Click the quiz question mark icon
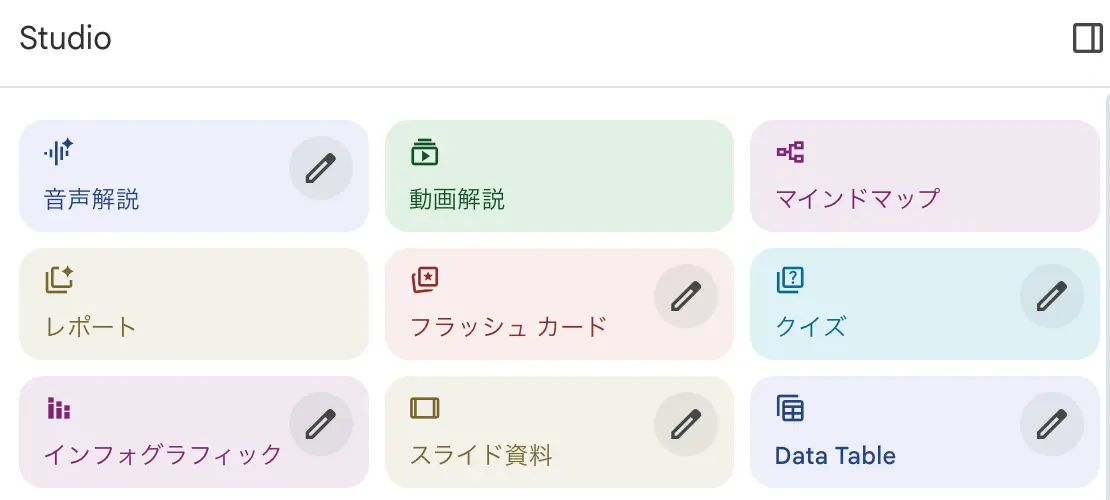 point(790,280)
